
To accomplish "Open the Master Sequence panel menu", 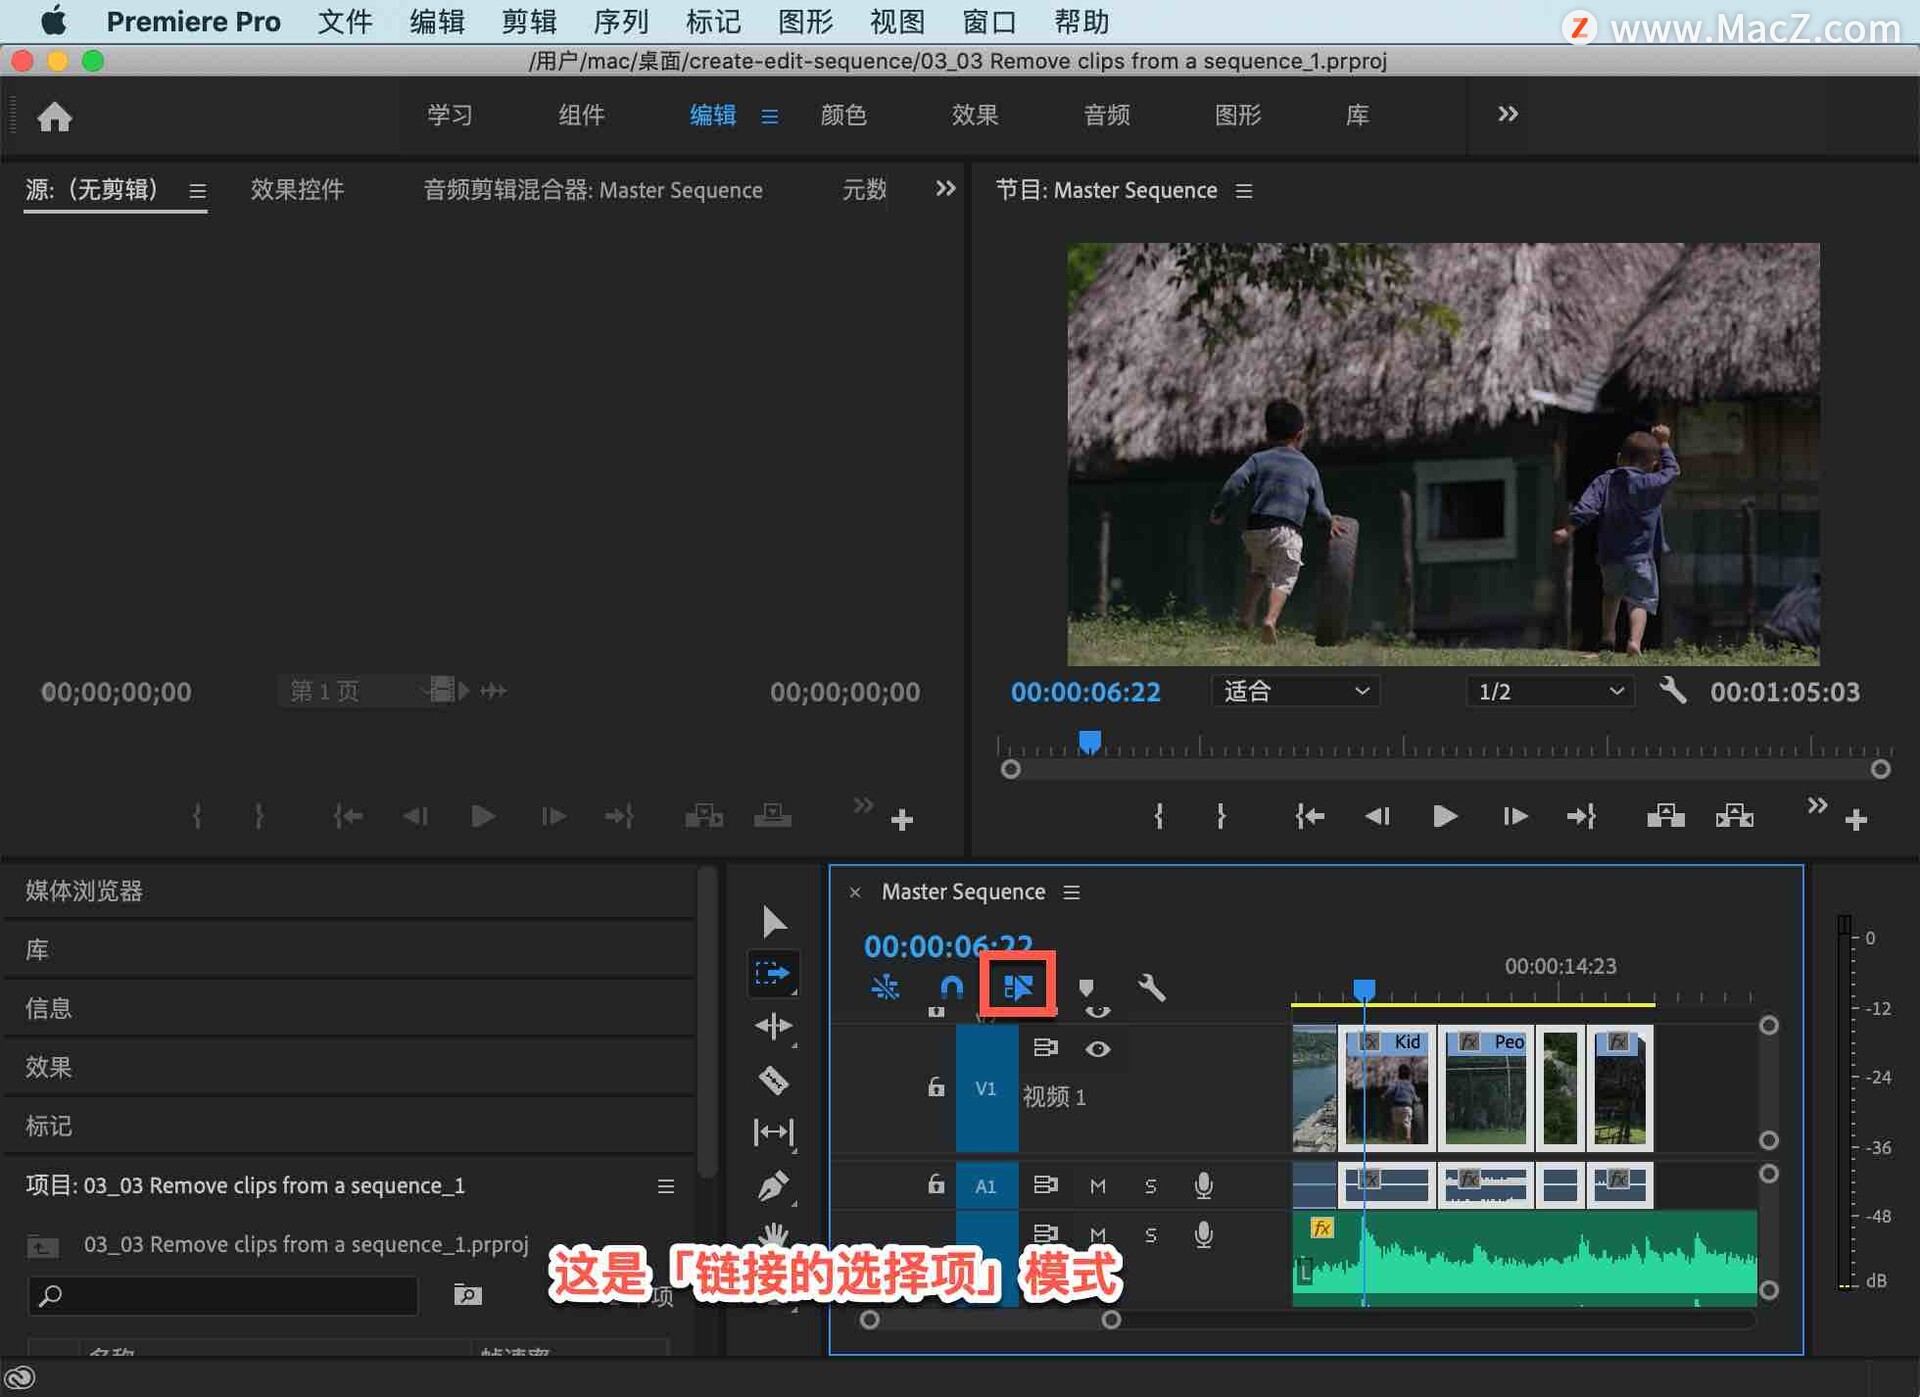I will (1071, 891).
